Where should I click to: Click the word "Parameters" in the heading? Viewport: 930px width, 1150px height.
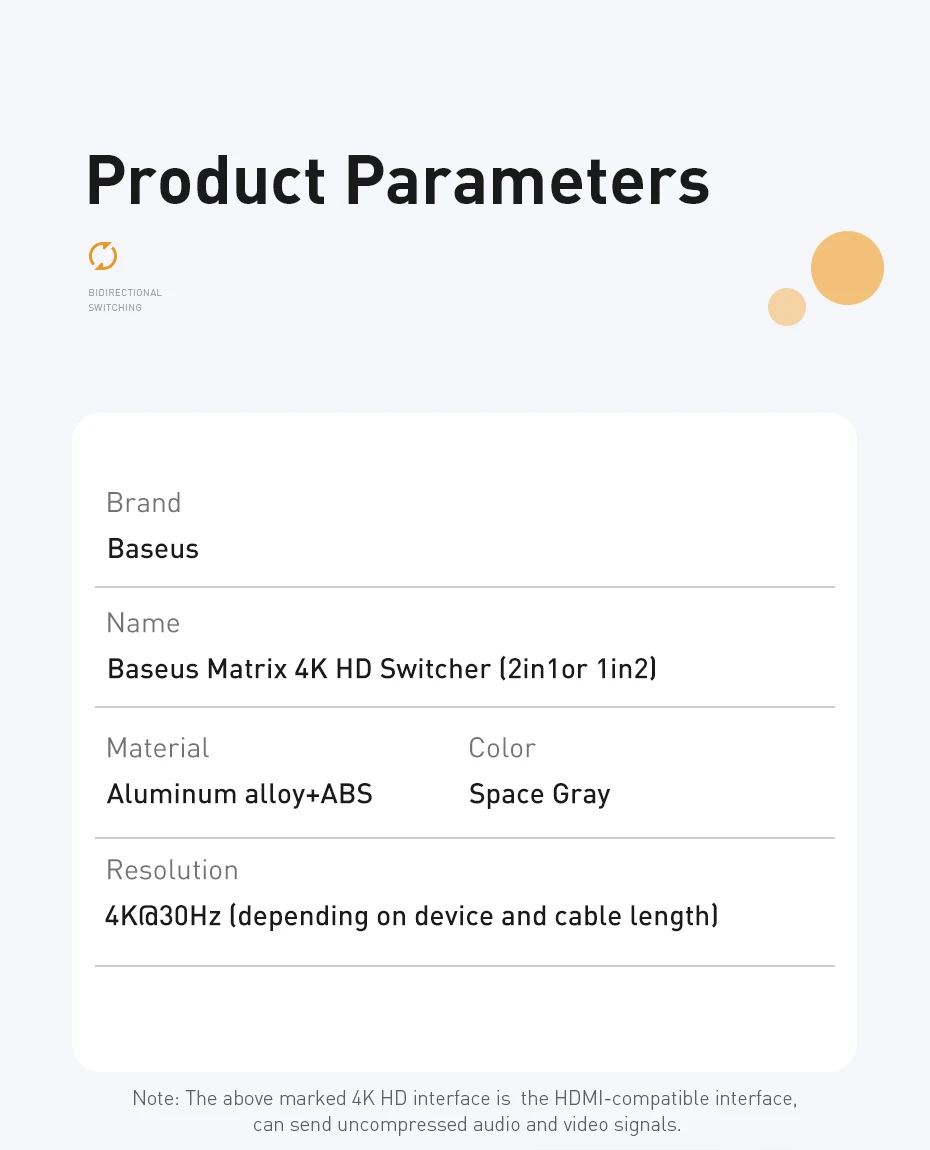coord(527,181)
